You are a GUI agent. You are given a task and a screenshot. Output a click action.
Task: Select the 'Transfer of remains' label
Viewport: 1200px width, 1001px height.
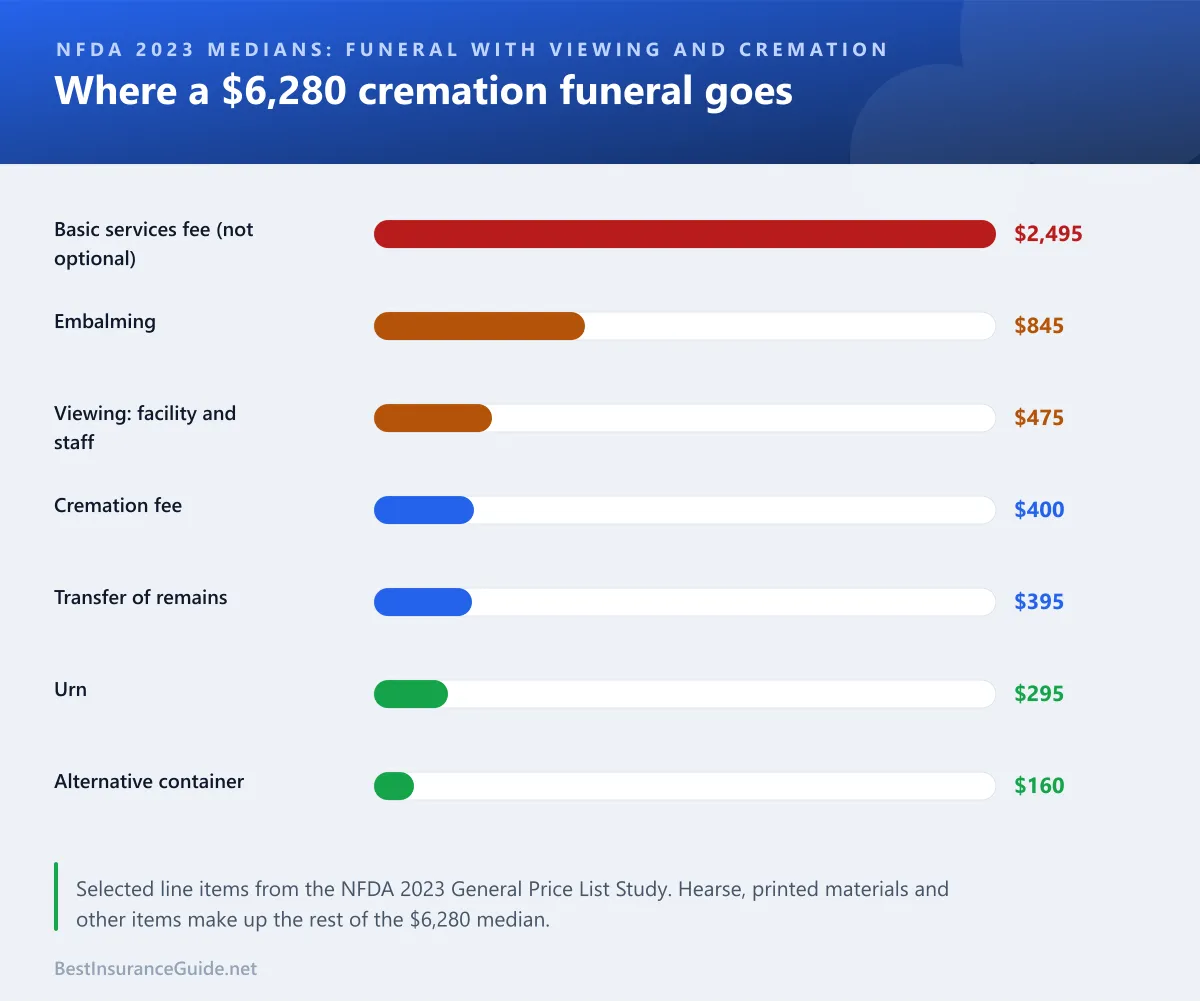(x=141, y=597)
